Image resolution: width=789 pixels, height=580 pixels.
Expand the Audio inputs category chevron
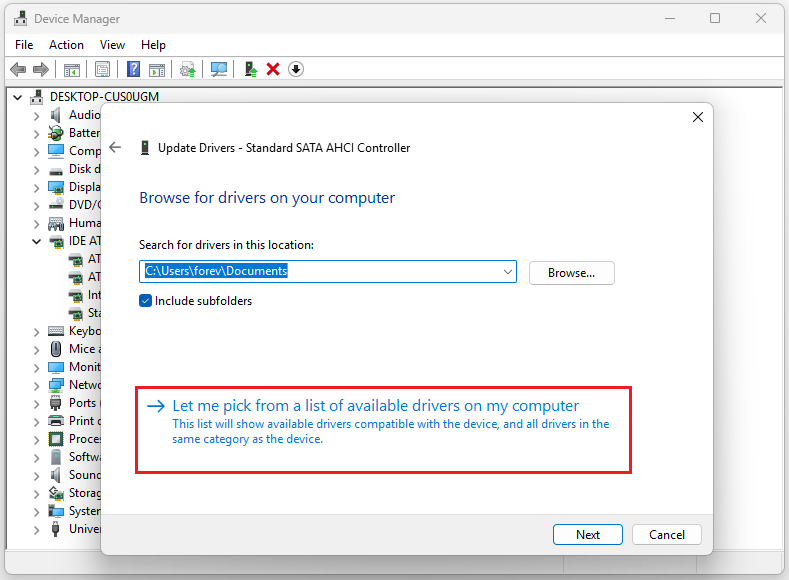click(x=36, y=116)
